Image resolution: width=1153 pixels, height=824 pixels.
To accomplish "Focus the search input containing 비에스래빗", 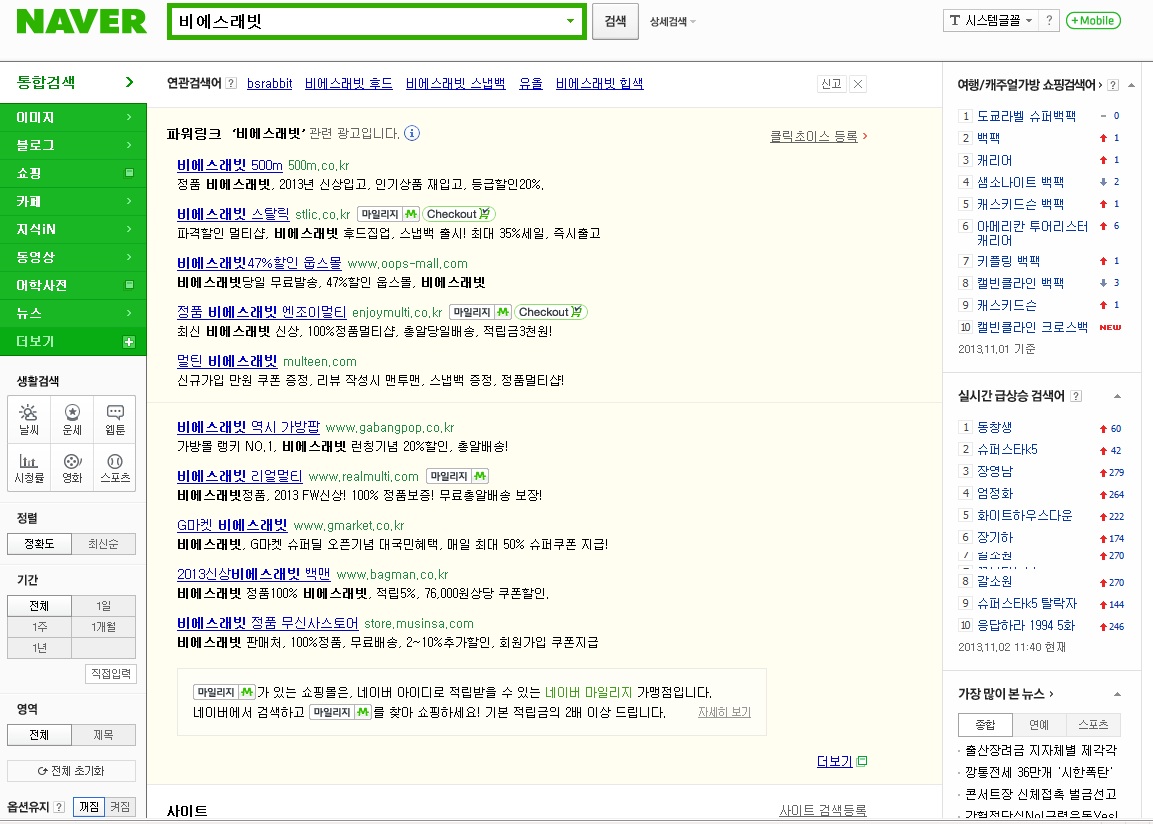I will [368, 21].
